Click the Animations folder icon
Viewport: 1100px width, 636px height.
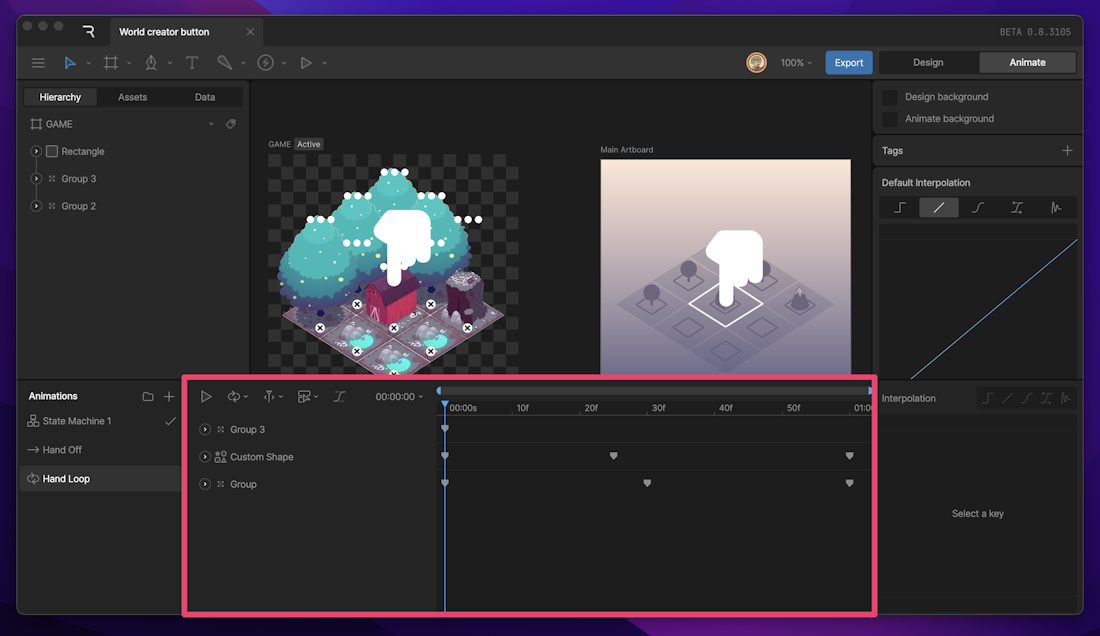(147, 396)
